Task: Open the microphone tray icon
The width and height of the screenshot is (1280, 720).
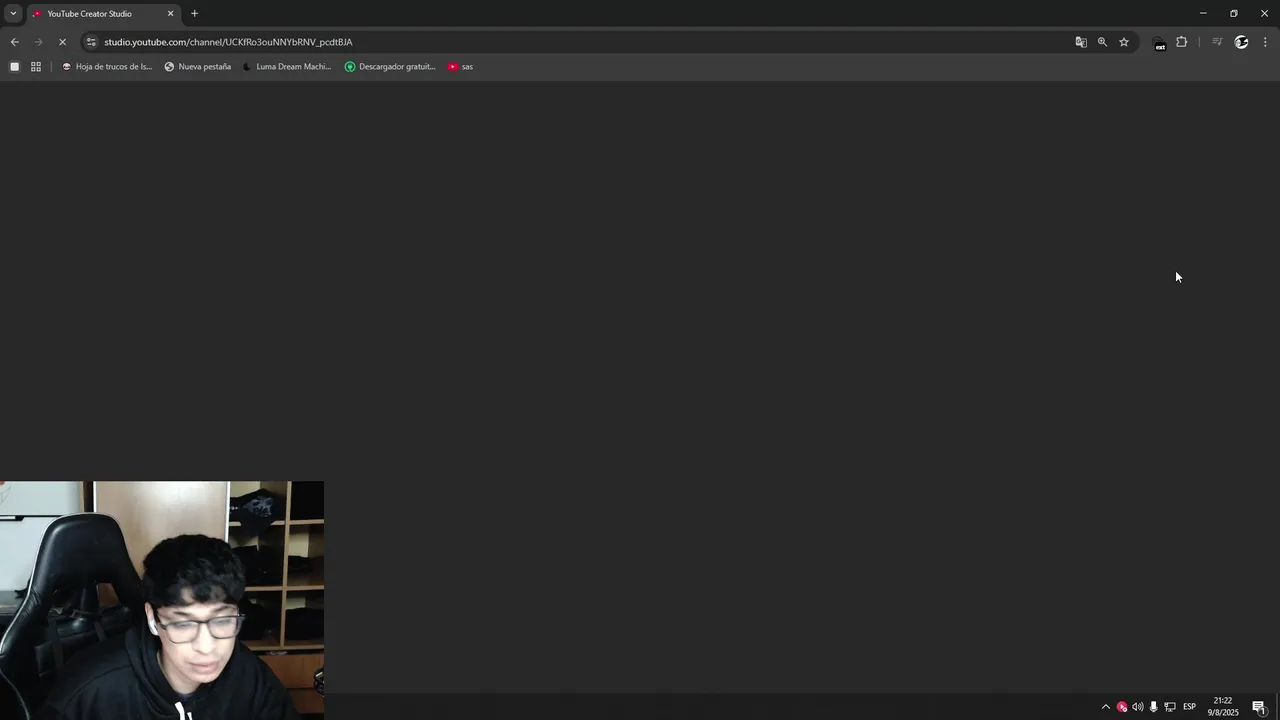Action: click(1154, 707)
